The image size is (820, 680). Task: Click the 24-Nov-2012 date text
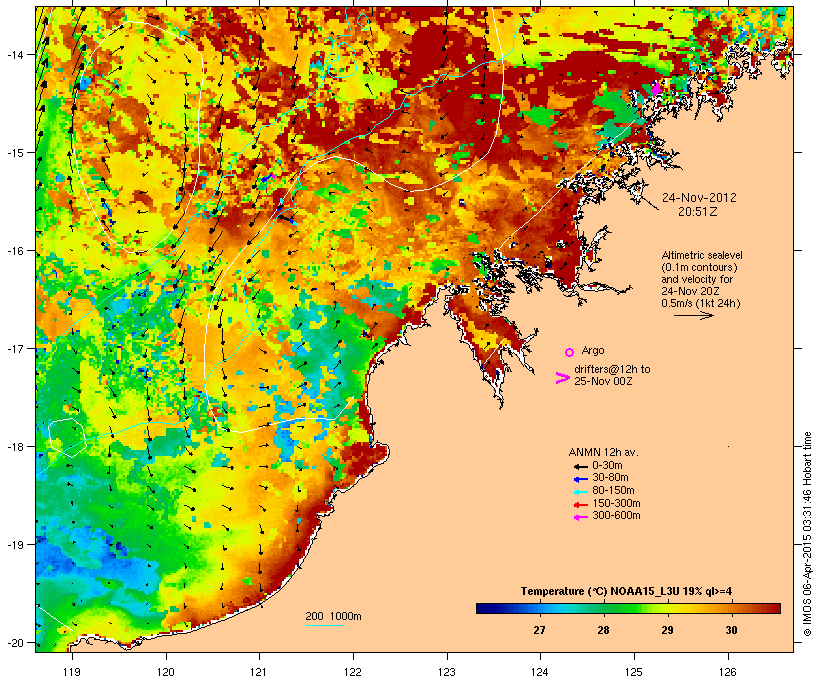(x=699, y=198)
